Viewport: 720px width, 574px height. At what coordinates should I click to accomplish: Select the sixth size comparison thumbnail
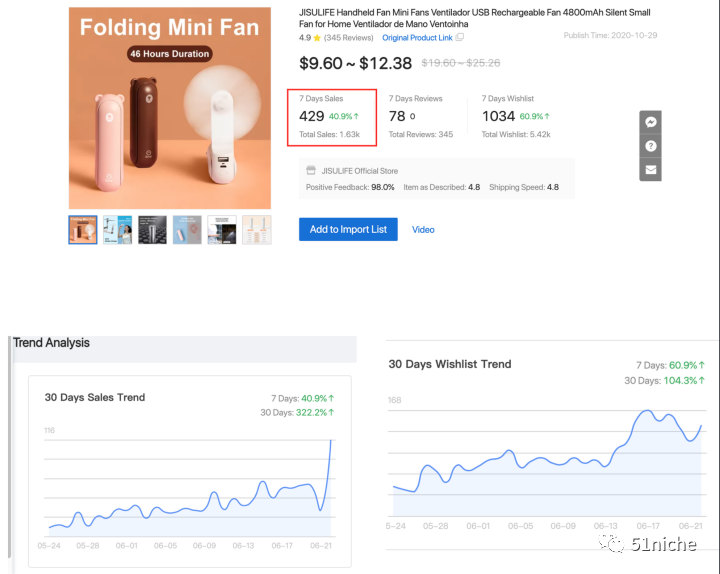tap(257, 230)
